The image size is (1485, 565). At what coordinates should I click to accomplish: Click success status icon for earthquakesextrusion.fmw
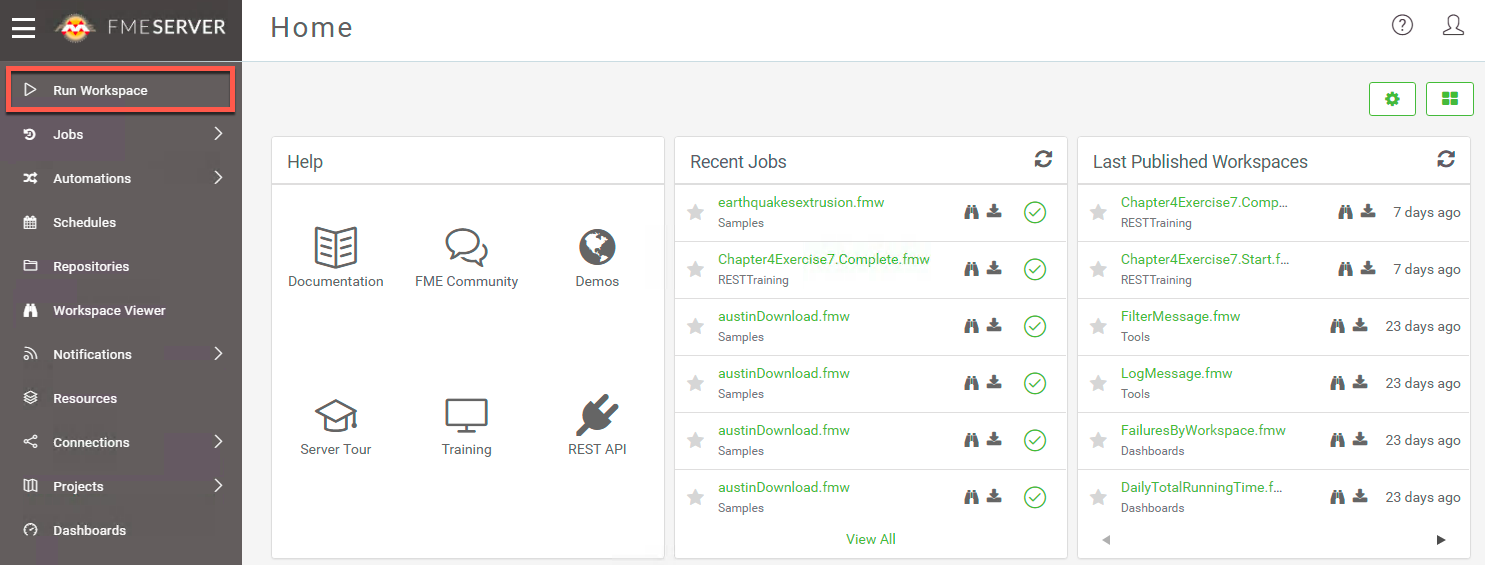point(1035,212)
